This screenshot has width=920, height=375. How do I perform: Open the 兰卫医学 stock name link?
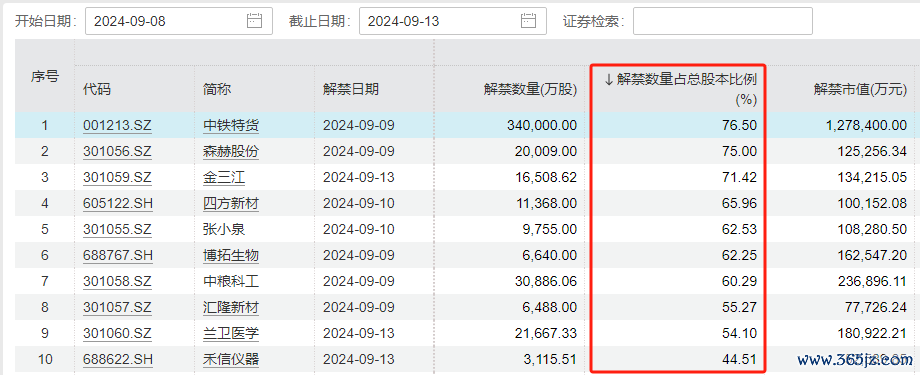pyautogui.click(x=231, y=333)
